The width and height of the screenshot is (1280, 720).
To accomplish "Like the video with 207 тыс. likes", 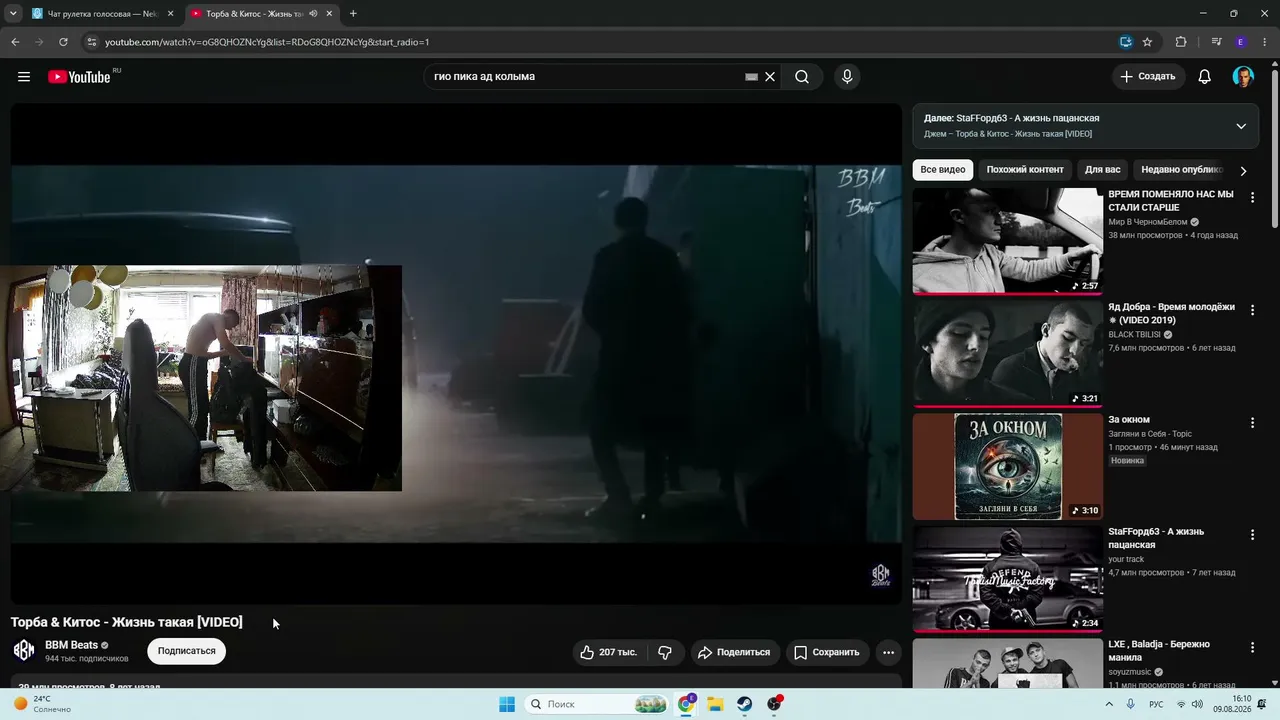I will 610,652.
